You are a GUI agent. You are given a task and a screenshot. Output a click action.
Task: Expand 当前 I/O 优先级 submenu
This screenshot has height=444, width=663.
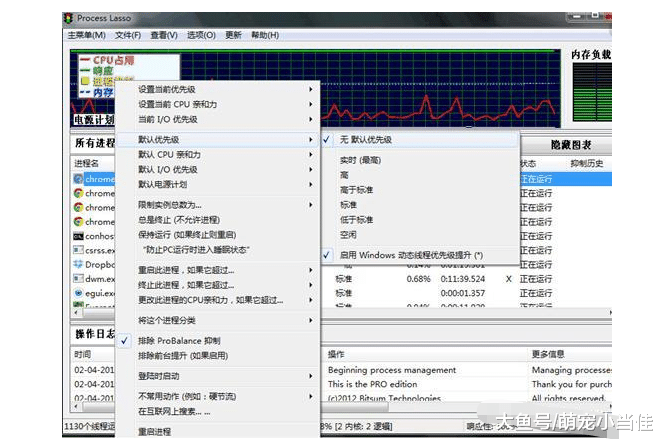218,119
